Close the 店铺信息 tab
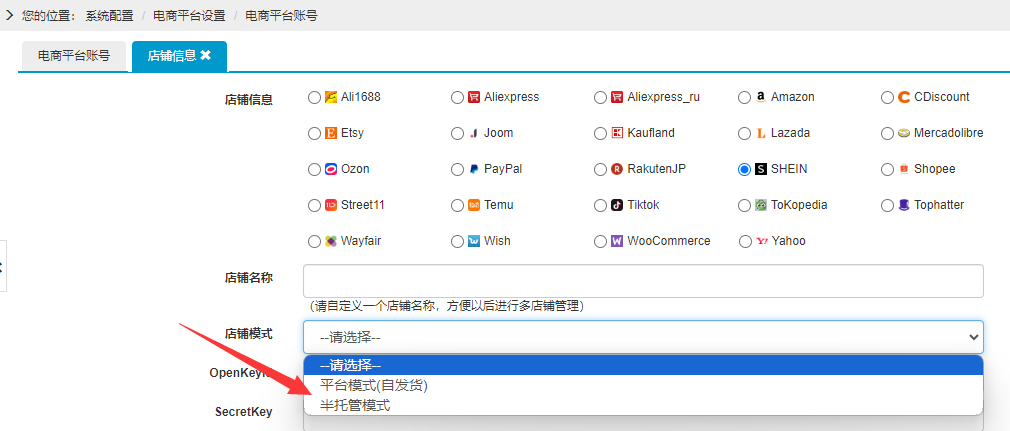The image size is (1010, 431). click(x=205, y=55)
